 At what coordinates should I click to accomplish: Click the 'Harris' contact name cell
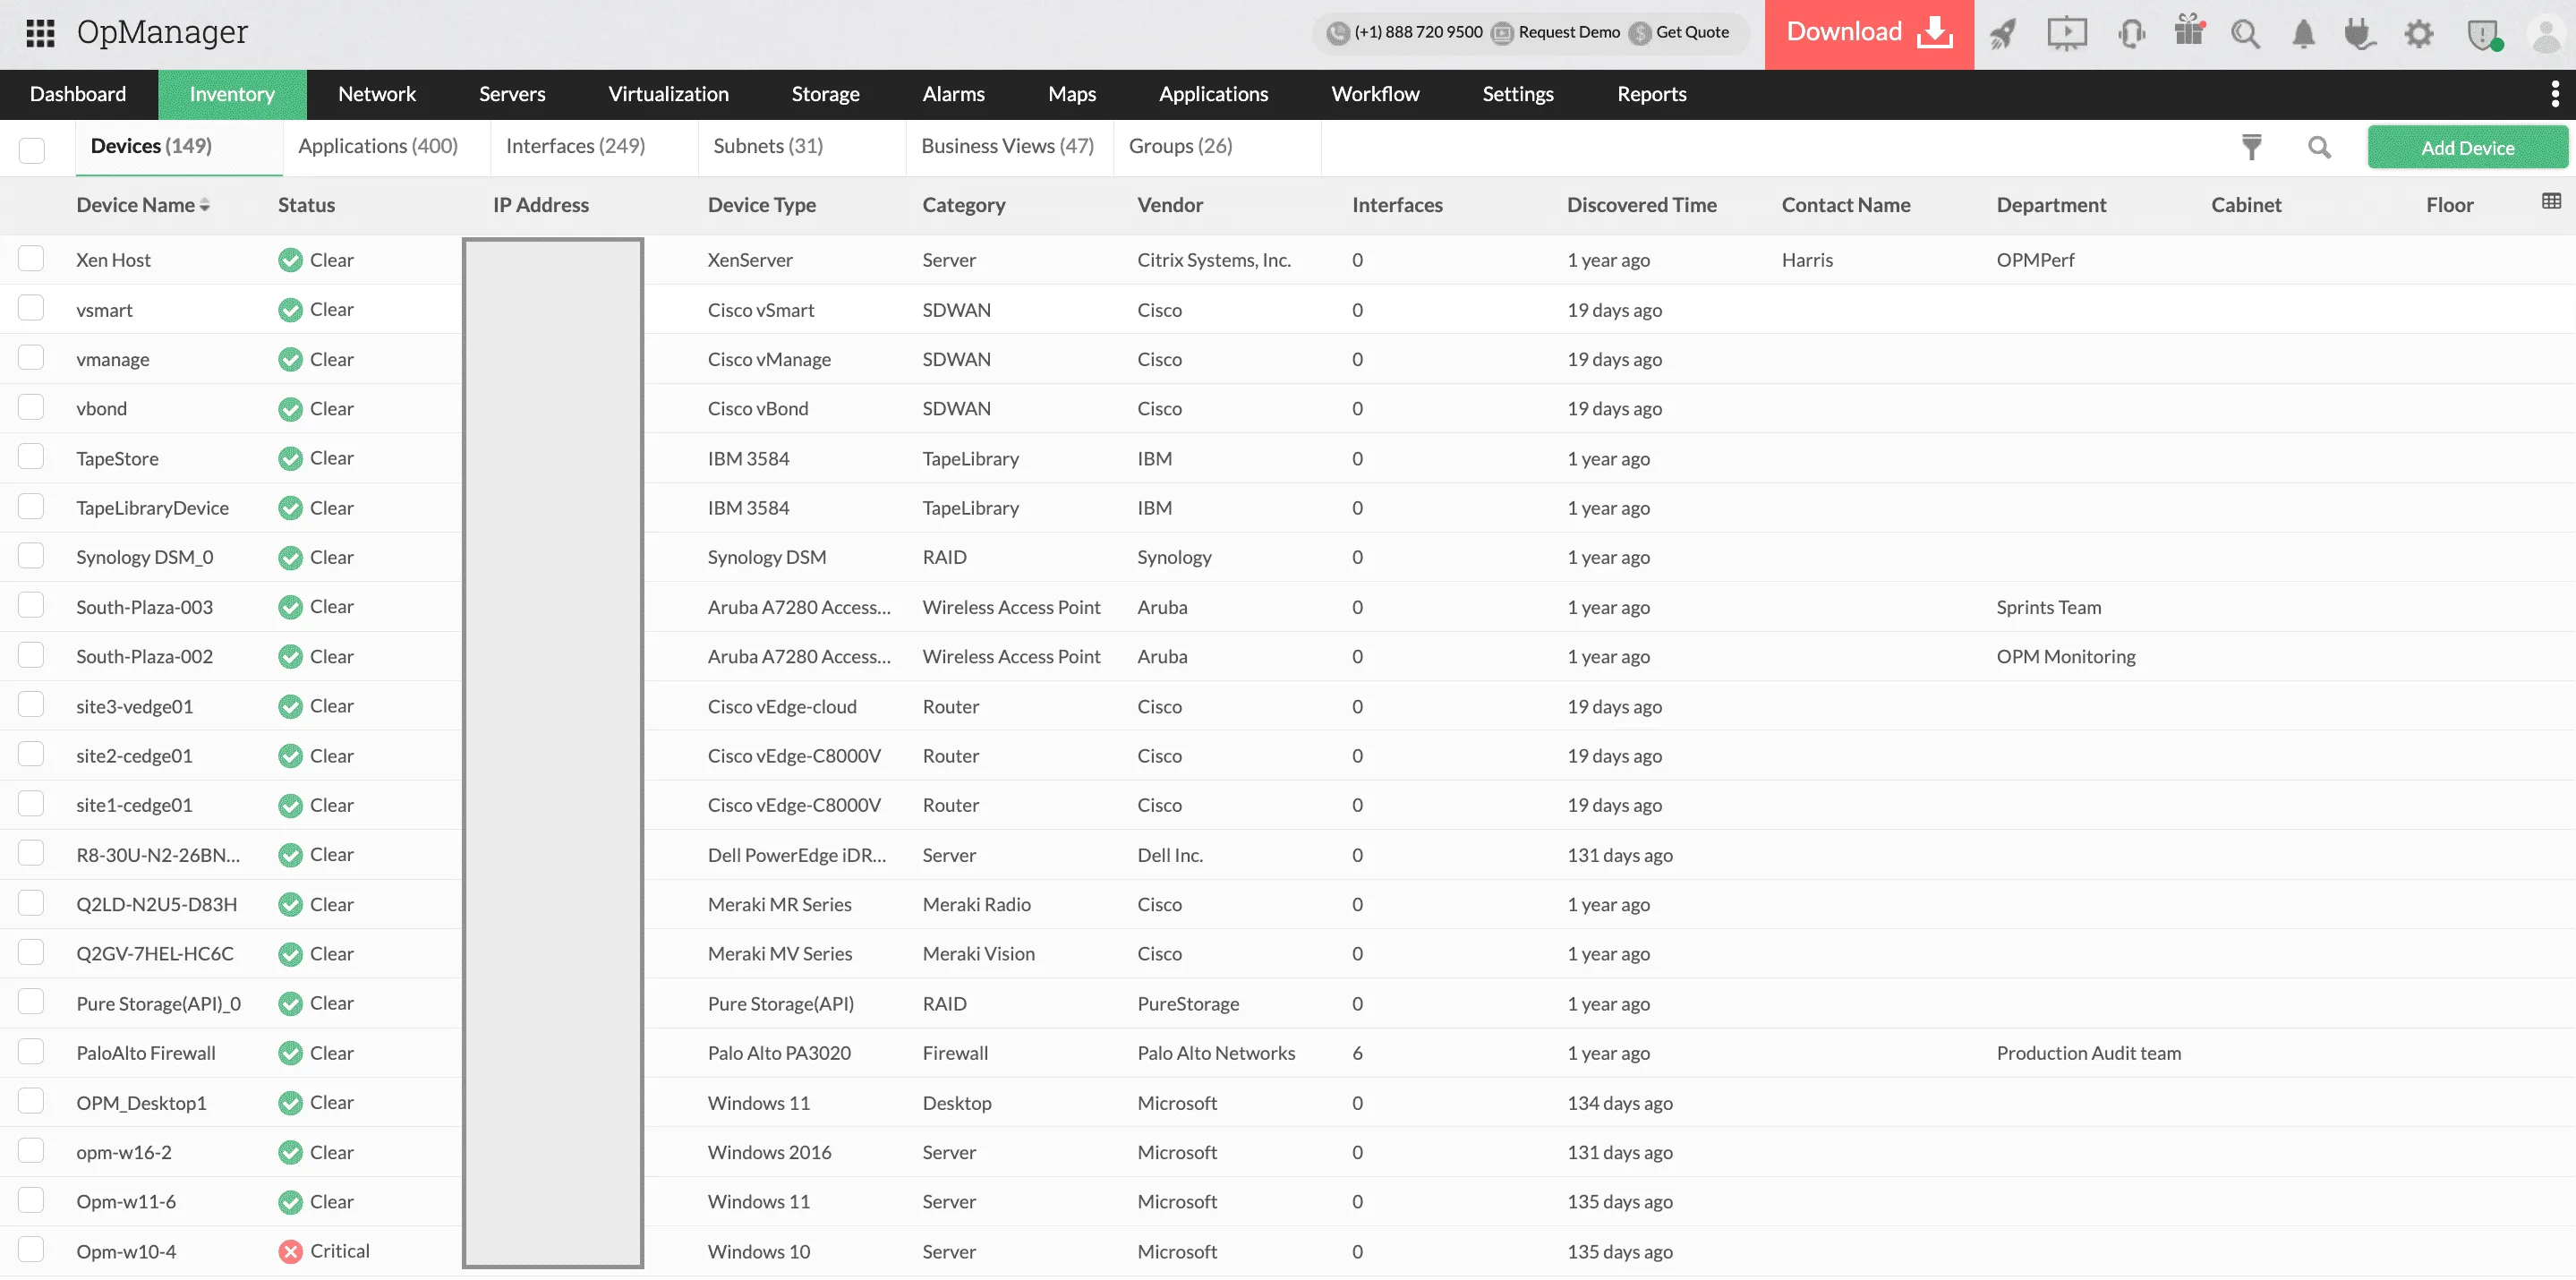click(x=1807, y=260)
